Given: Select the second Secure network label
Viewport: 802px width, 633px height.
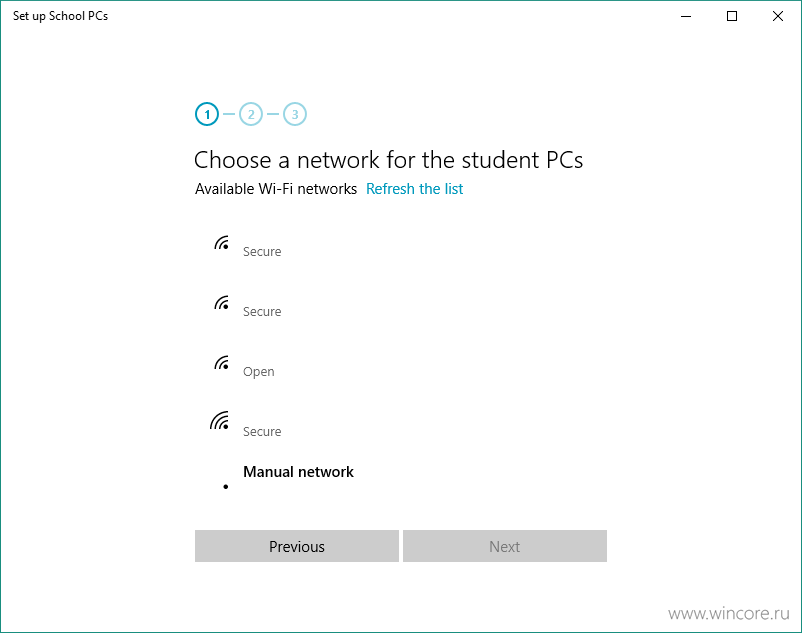Looking at the screenshot, I should click(x=262, y=311).
